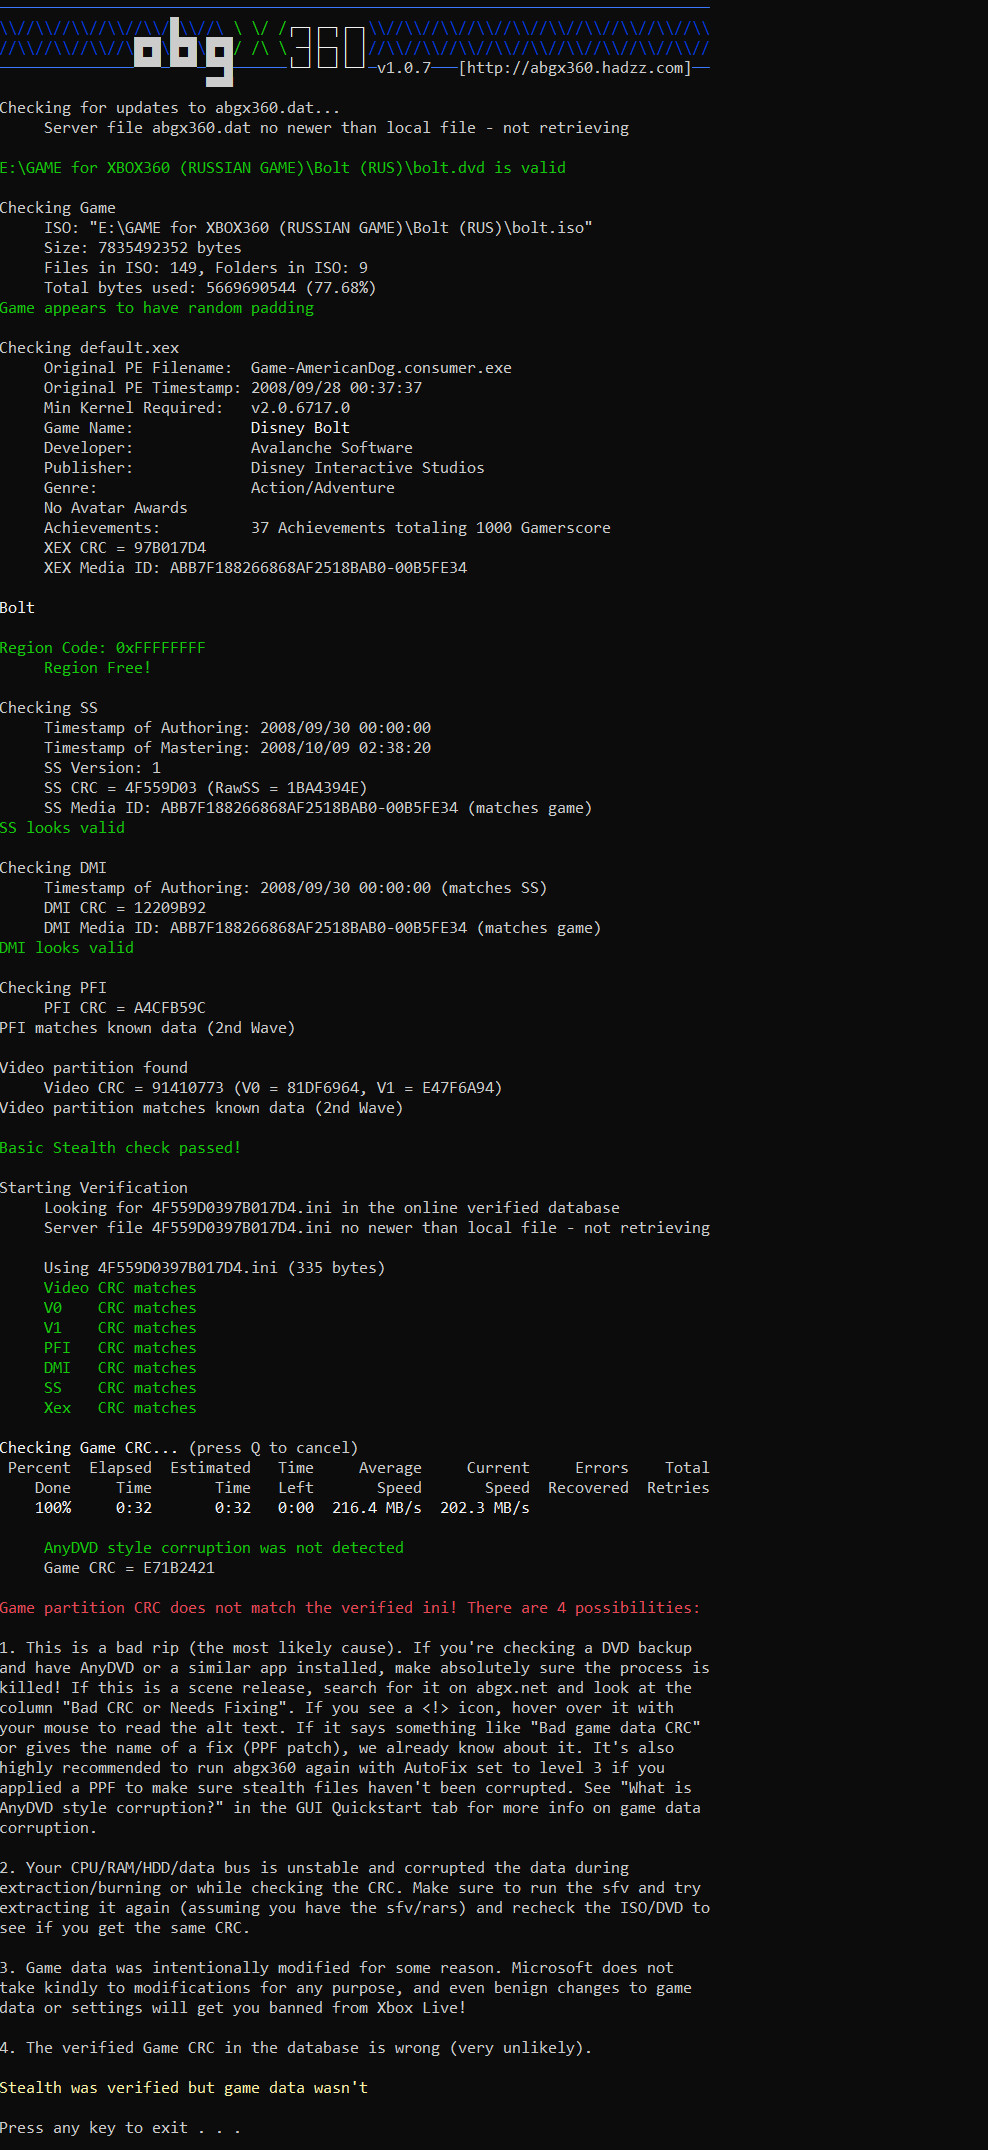This screenshot has height=2150, width=988.
Task: Click "Using 4F559D0397B017D4.ini (335 bytes)"
Action: tap(215, 1268)
